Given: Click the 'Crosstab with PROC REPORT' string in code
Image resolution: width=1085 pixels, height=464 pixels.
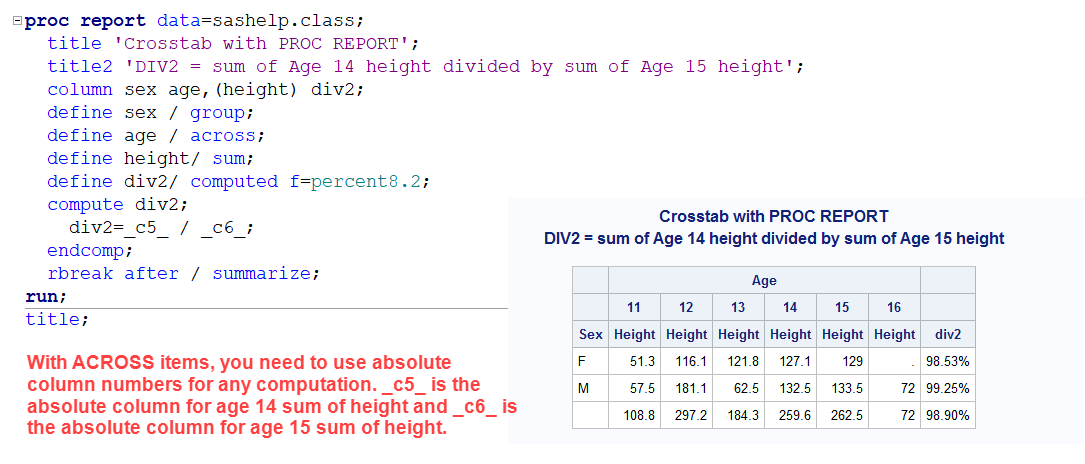Looking at the screenshot, I should tap(267, 44).
